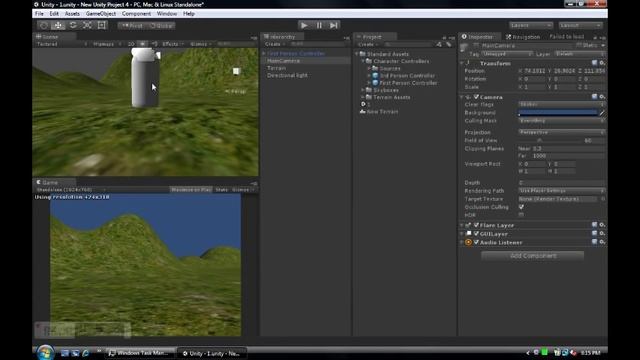Screen dimensions: 640x360
Task: Click the Pause button
Action: click(x=319, y=25)
